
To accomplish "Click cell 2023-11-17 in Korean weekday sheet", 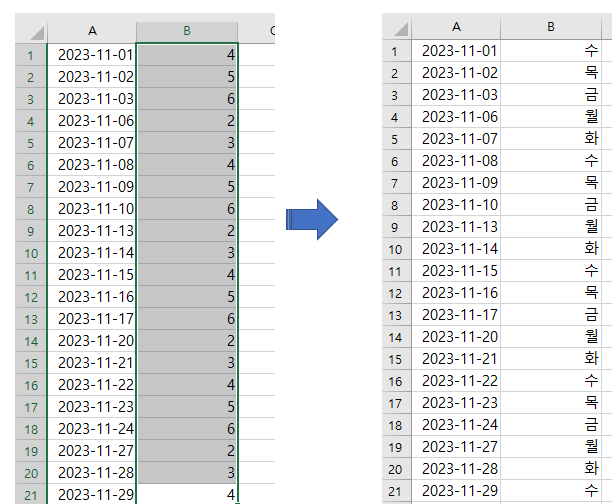I will (456, 315).
